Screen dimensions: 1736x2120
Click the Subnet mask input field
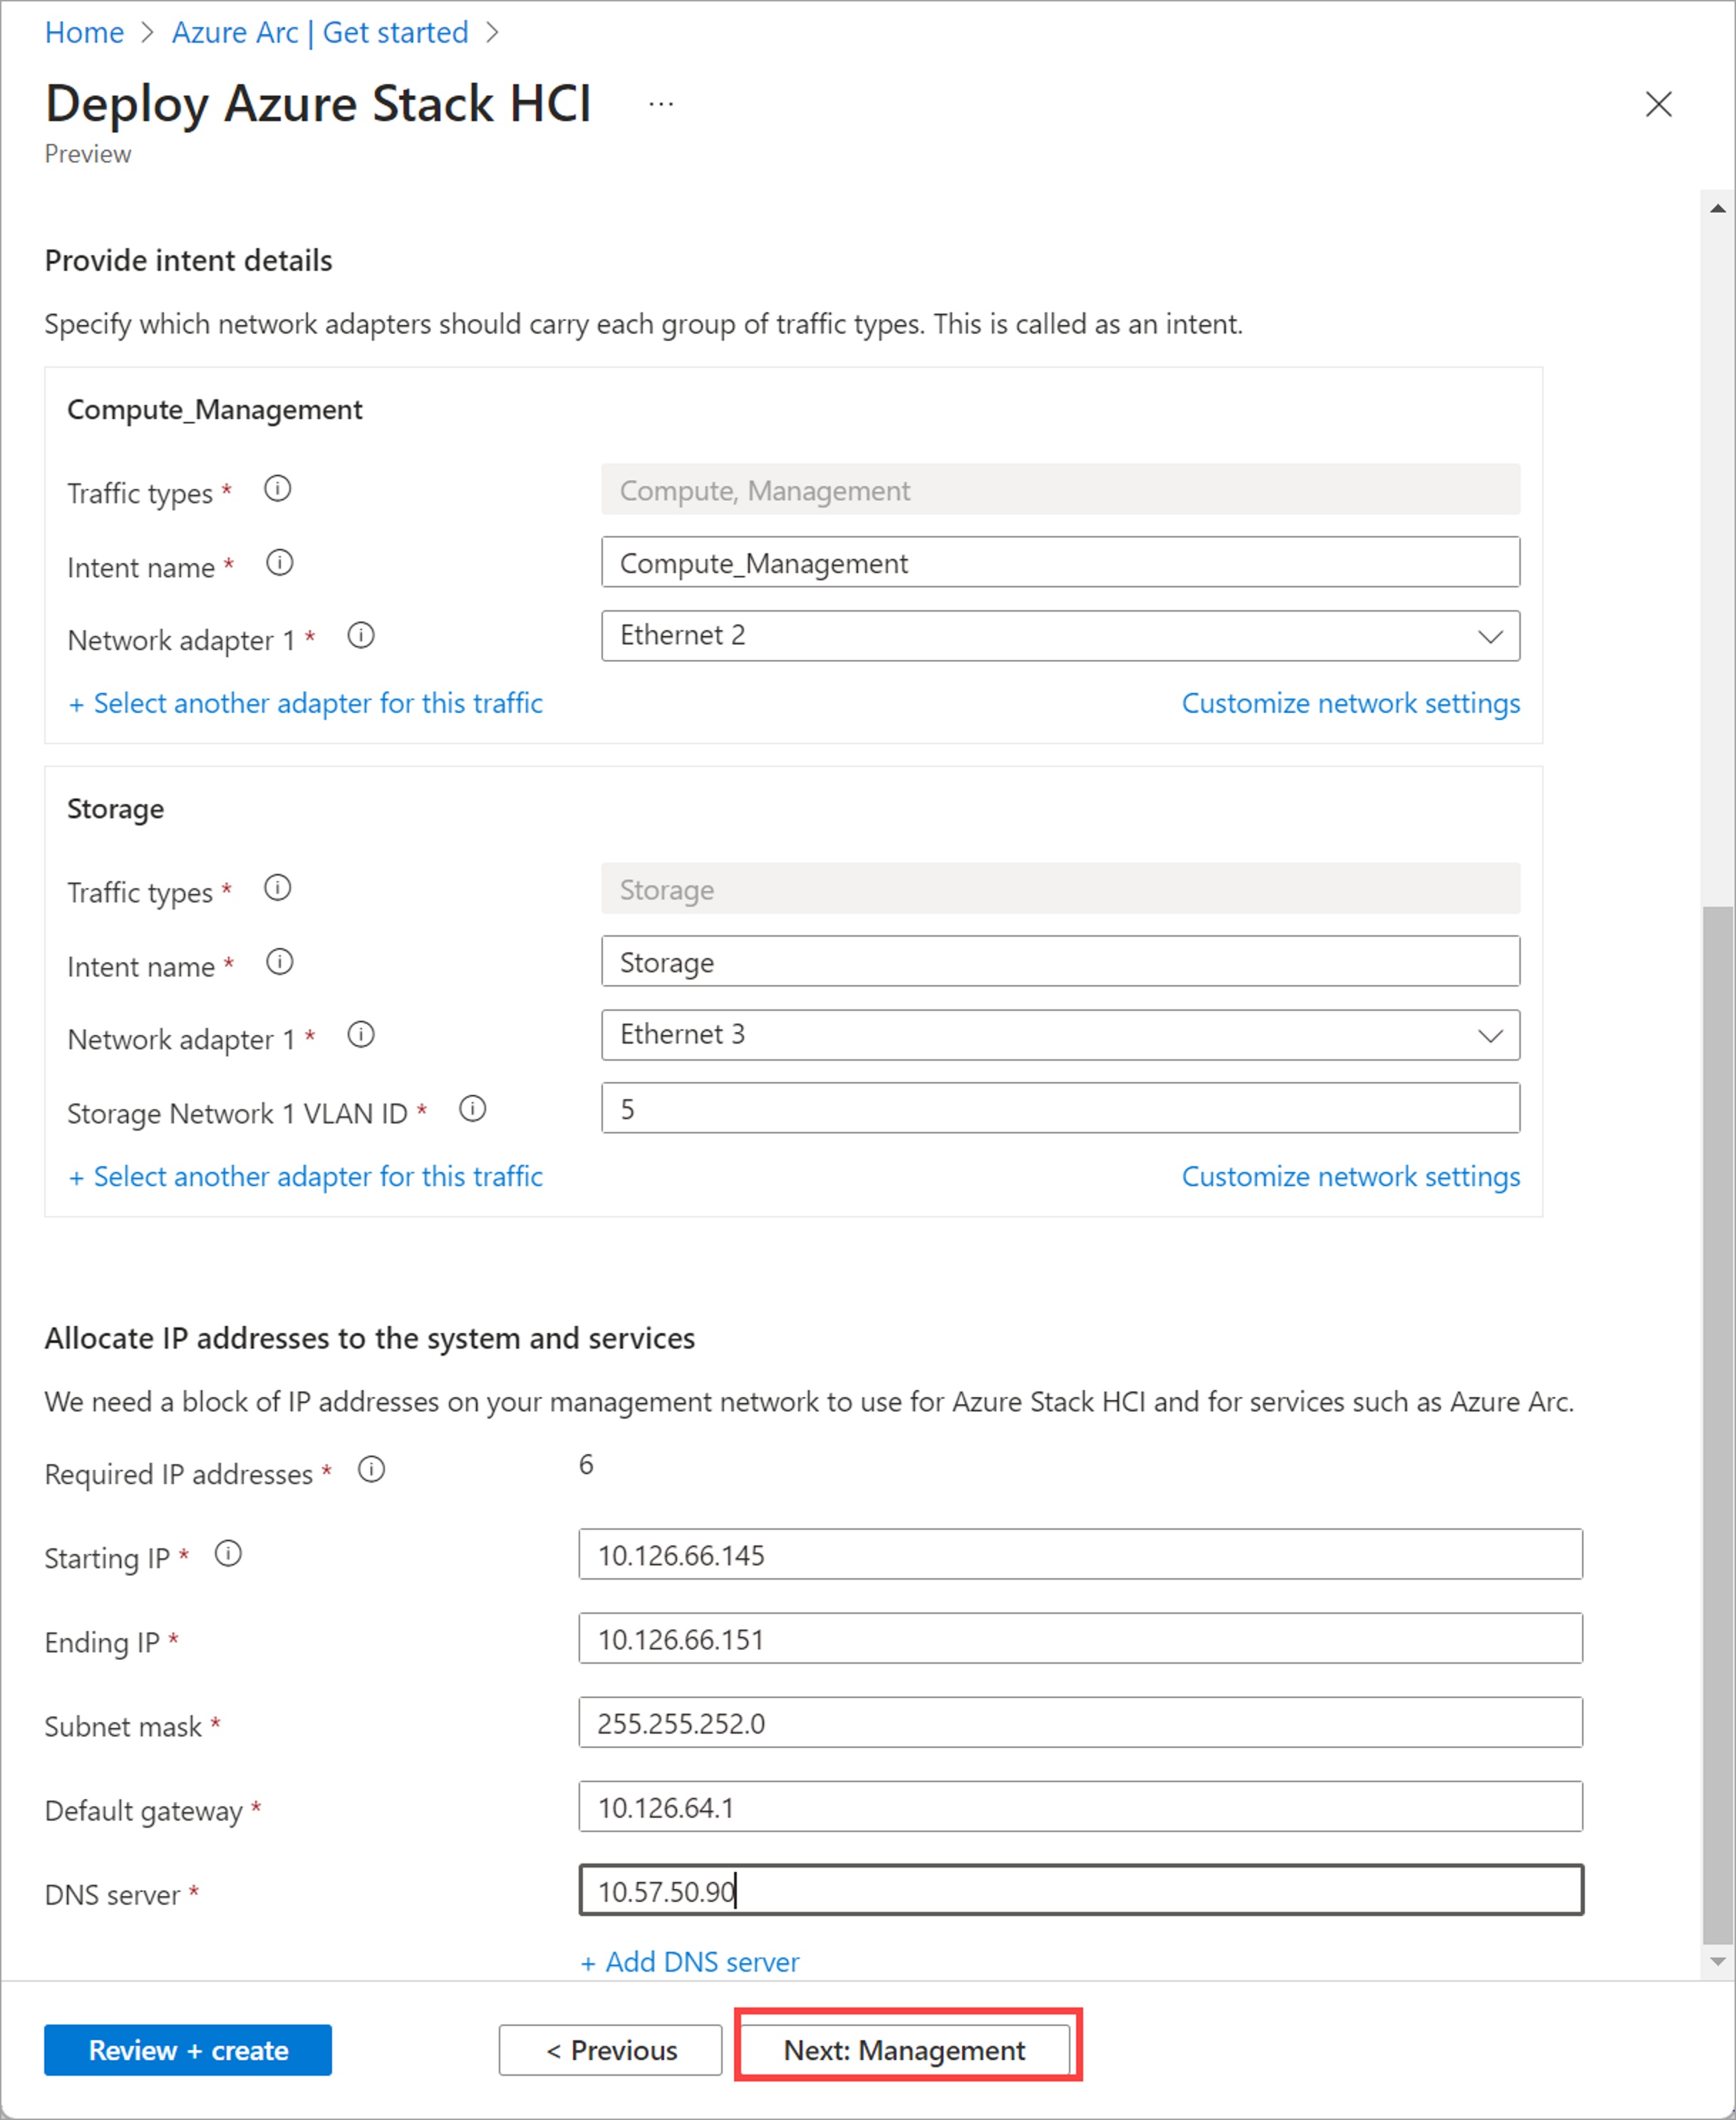coord(1081,1723)
